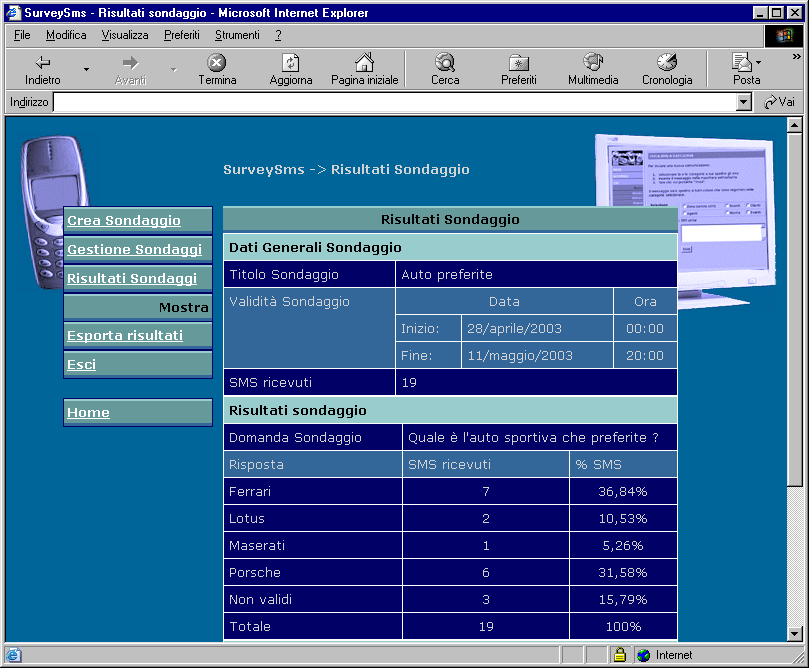Open the Indirizzo address dropdown list
809x668 pixels.
tap(743, 102)
